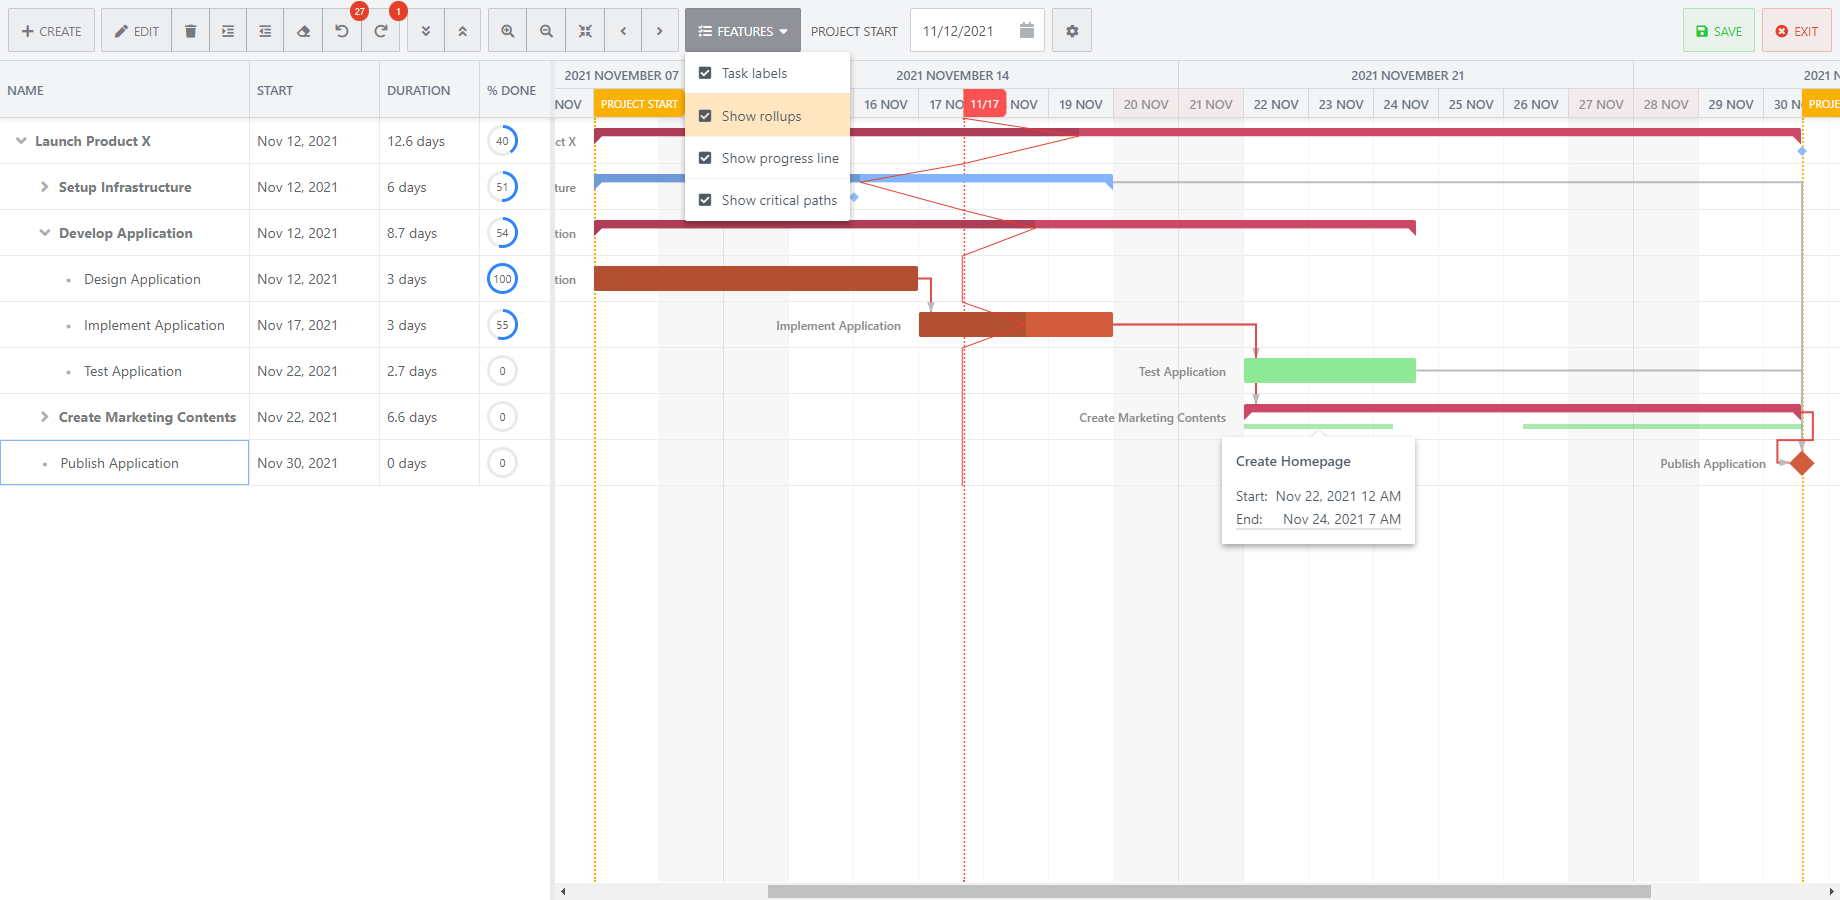The width and height of the screenshot is (1840, 900).
Task: Click the Edit task button
Action: pos(137,31)
